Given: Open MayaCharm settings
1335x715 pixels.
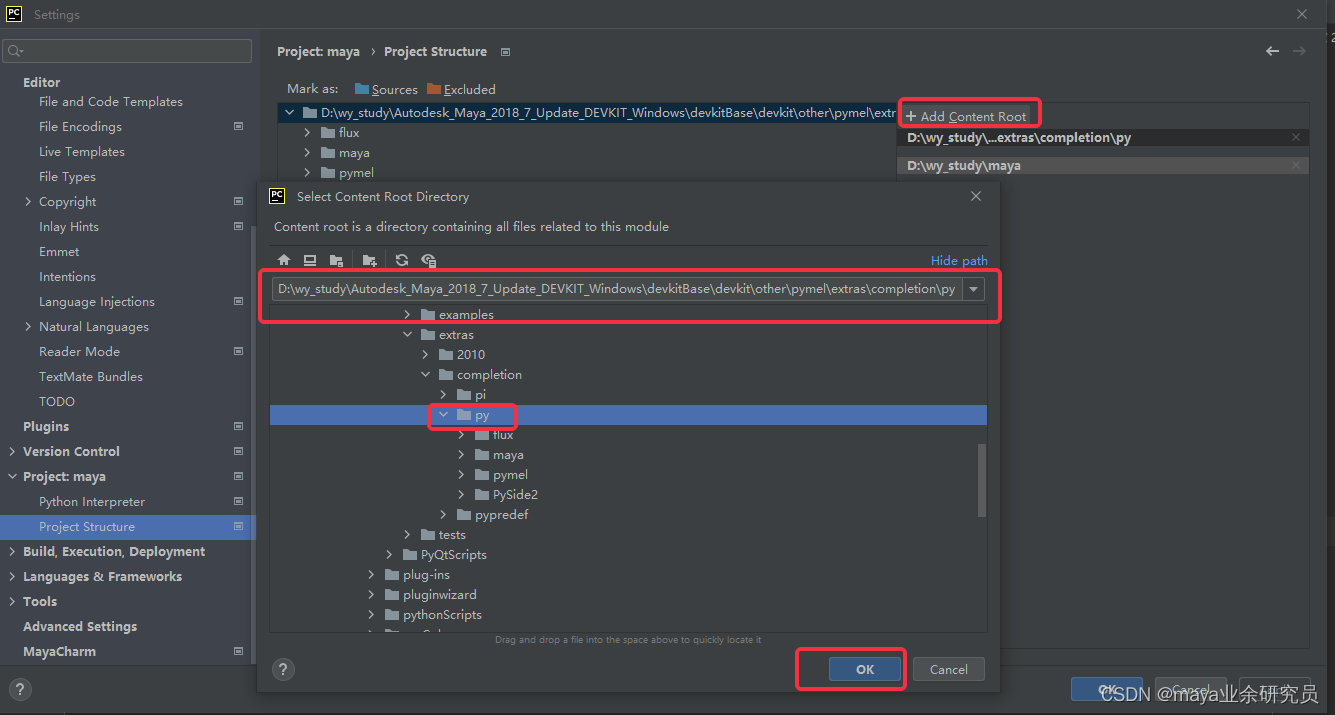Looking at the screenshot, I should 61,651.
